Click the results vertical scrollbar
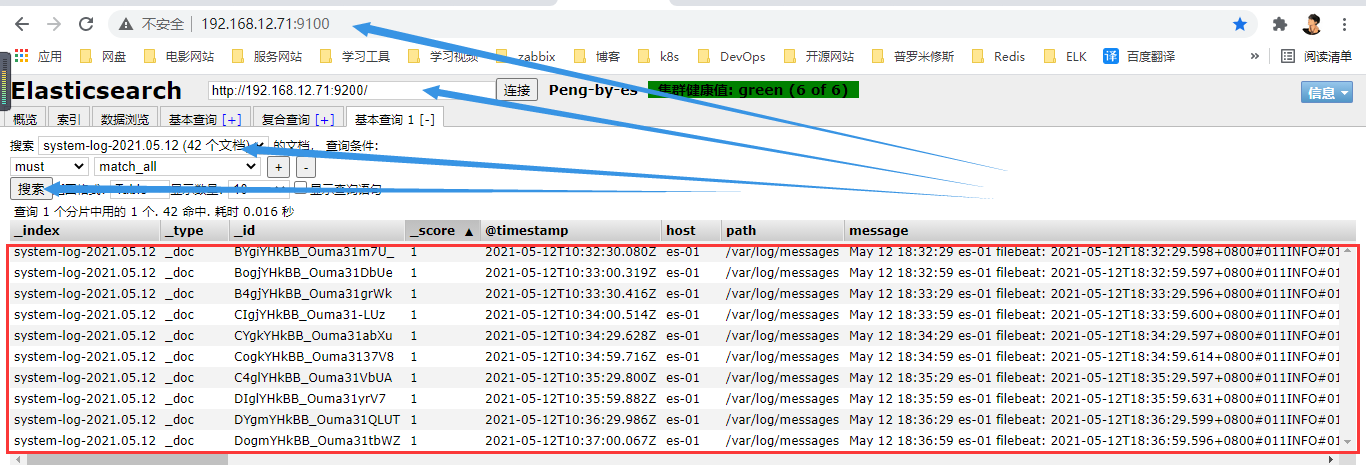The height and width of the screenshot is (465, 1366). [x=1349, y=346]
